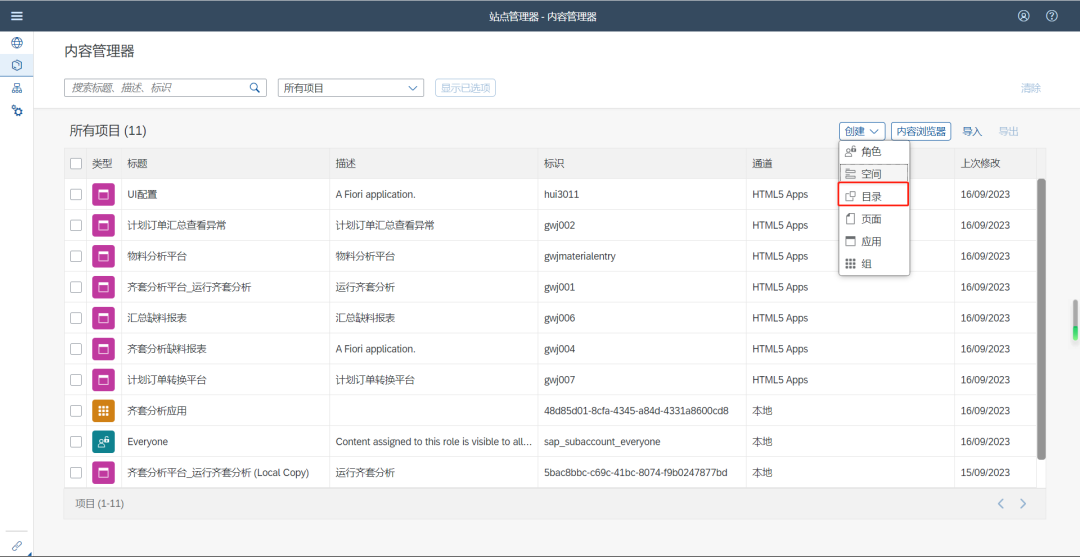Viewport: 1080px width, 557px height.
Task: Click the 显示已选项 button
Action: 465,87
